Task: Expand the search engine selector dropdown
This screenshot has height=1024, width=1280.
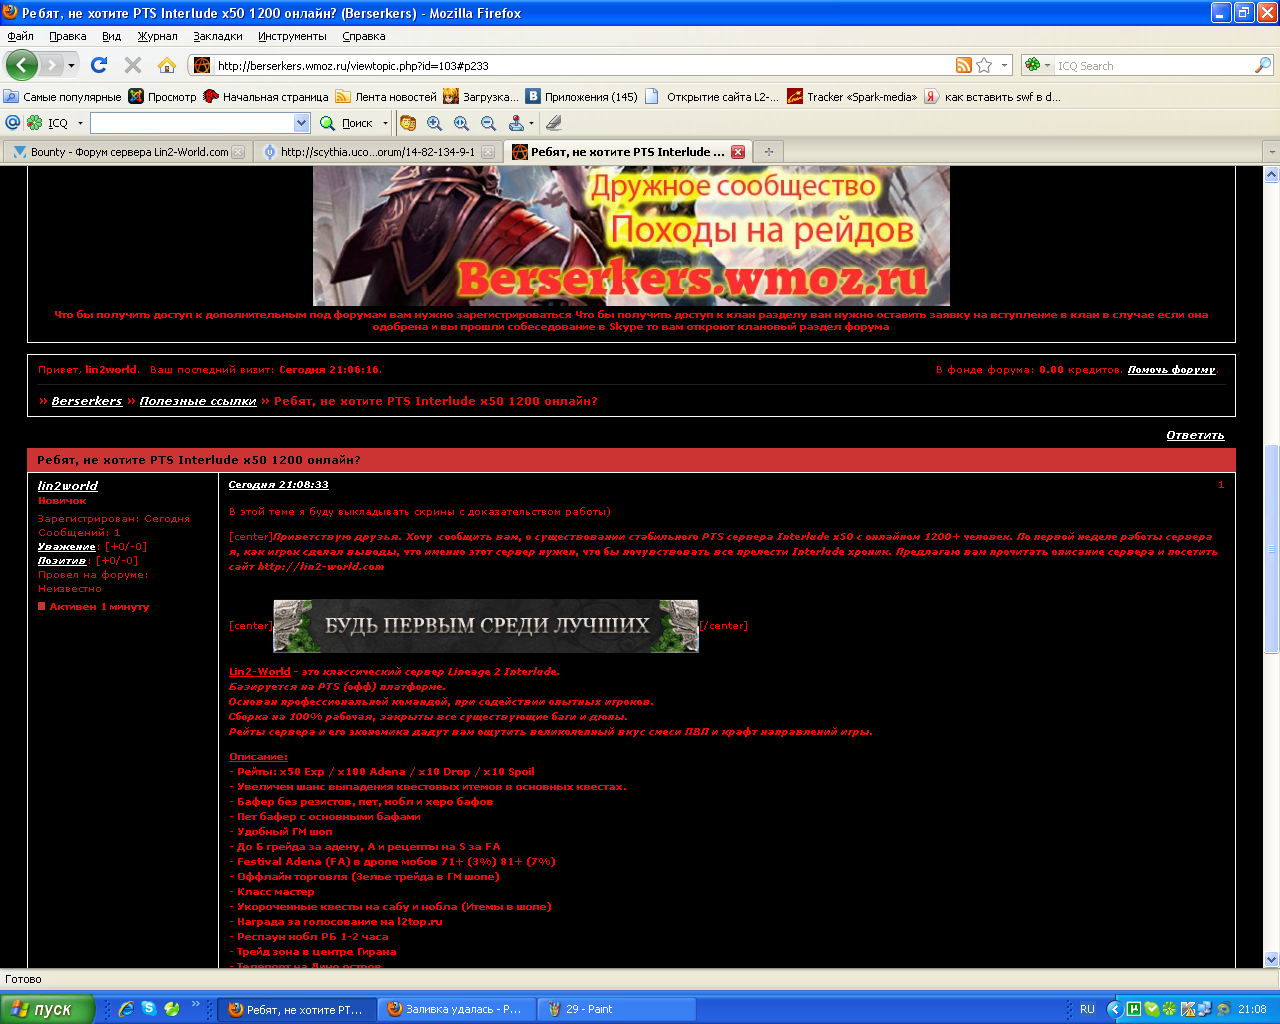Action: (1047, 66)
